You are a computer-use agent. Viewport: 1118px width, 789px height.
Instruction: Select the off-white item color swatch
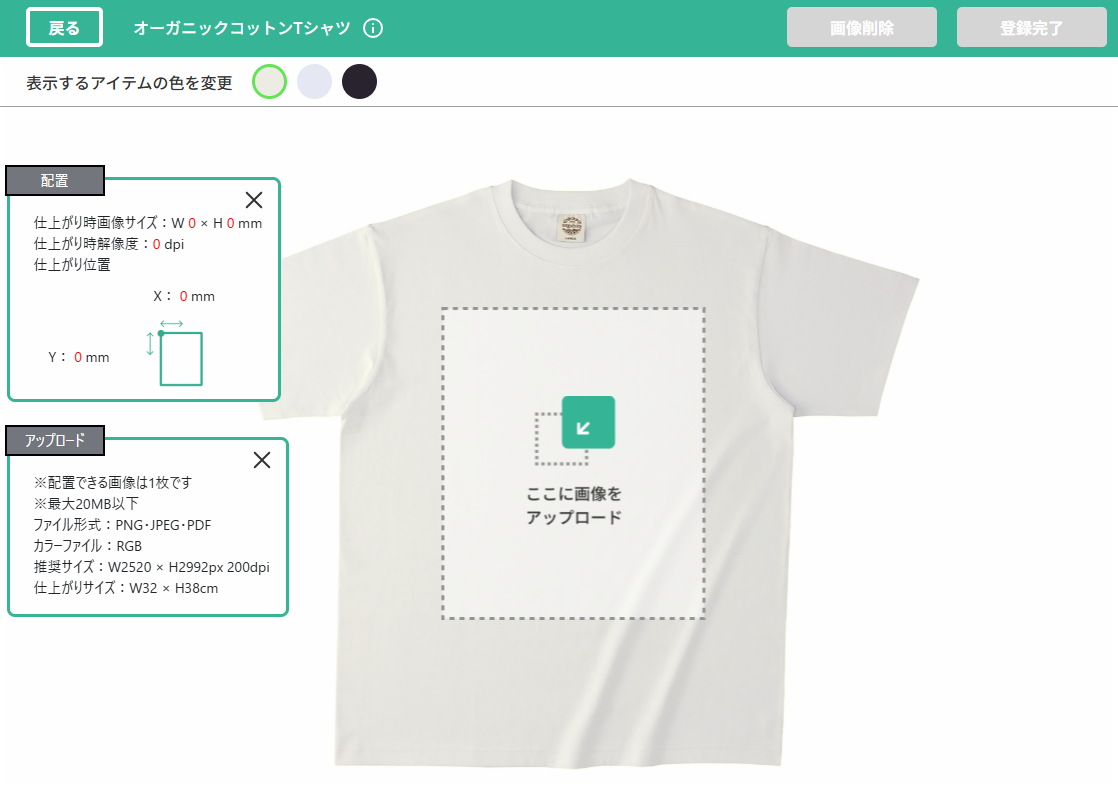pyautogui.click(x=270, y=82)
